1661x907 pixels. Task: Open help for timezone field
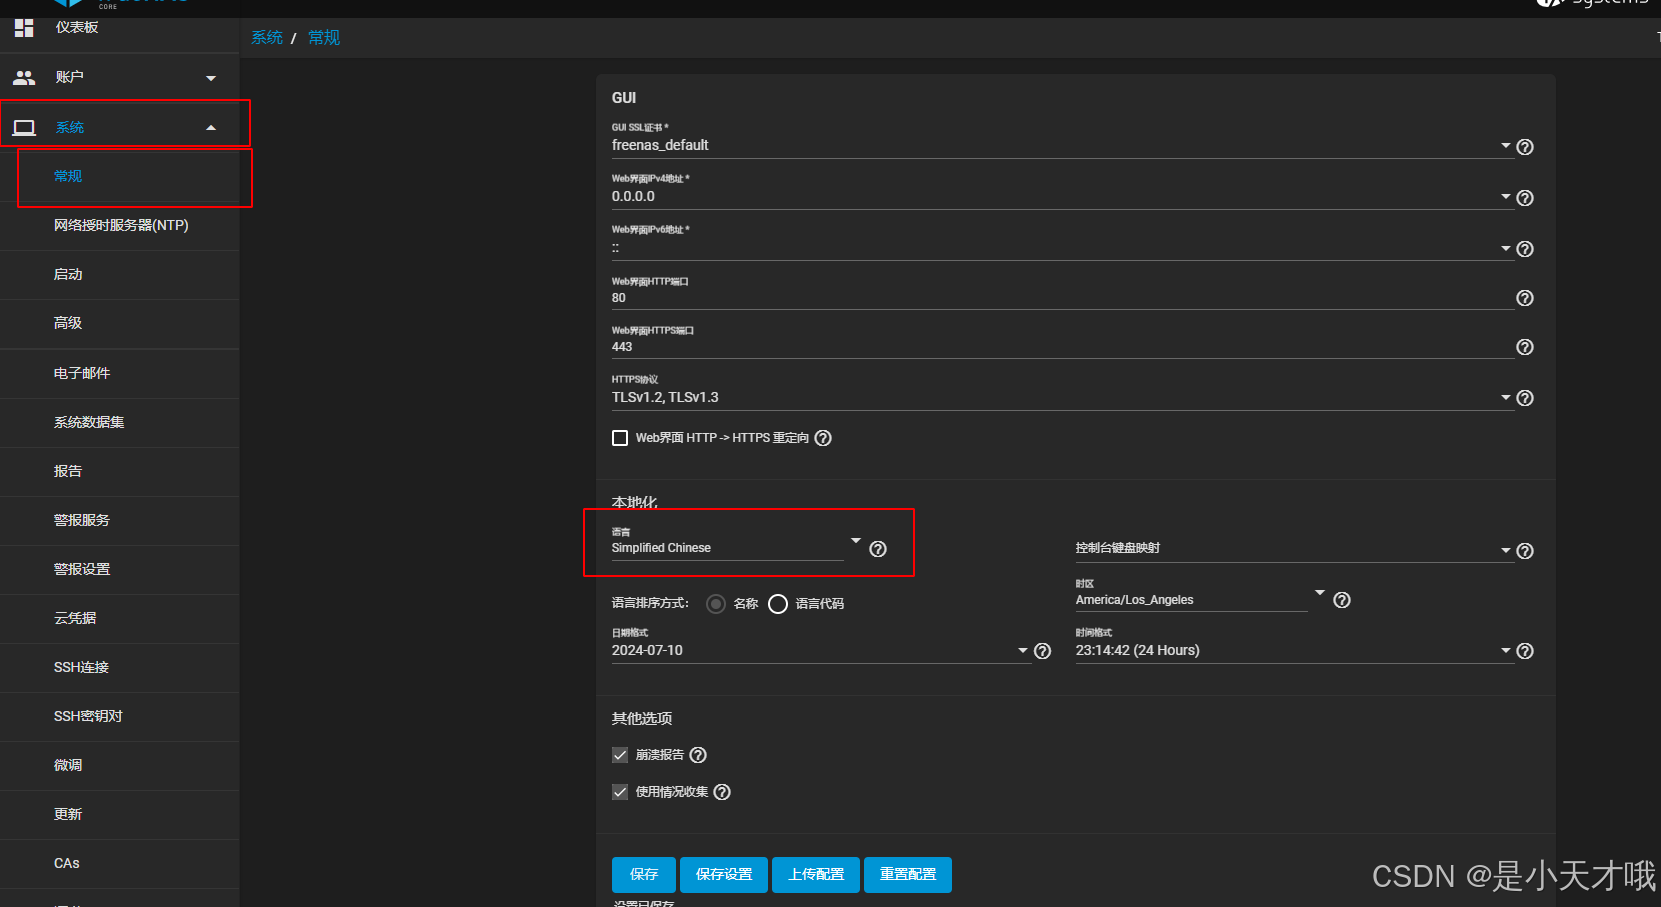(x=1342, y=600)
